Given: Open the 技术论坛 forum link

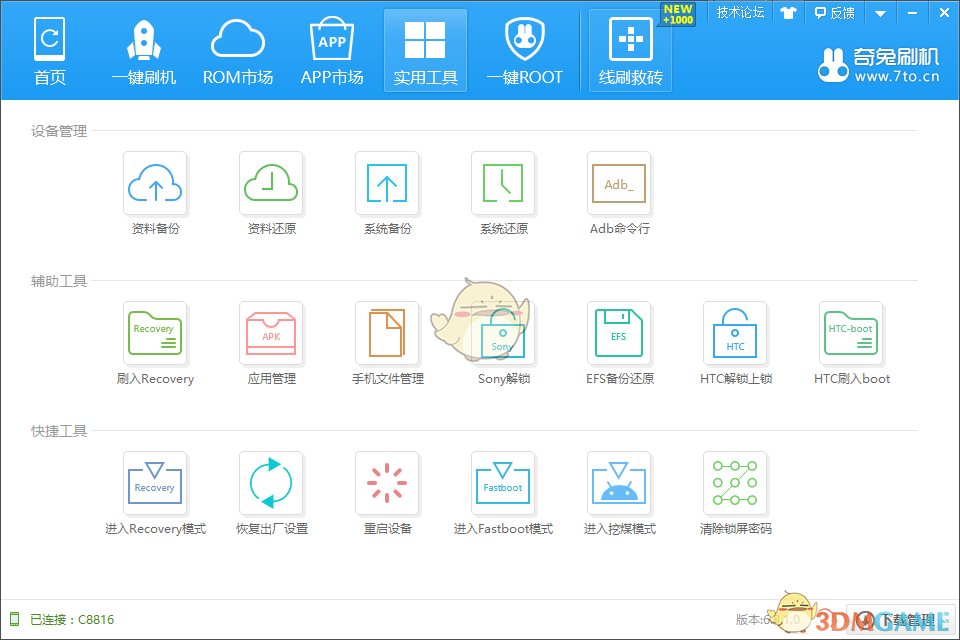Looking at the screenshot, I should (x=740, y=12).
